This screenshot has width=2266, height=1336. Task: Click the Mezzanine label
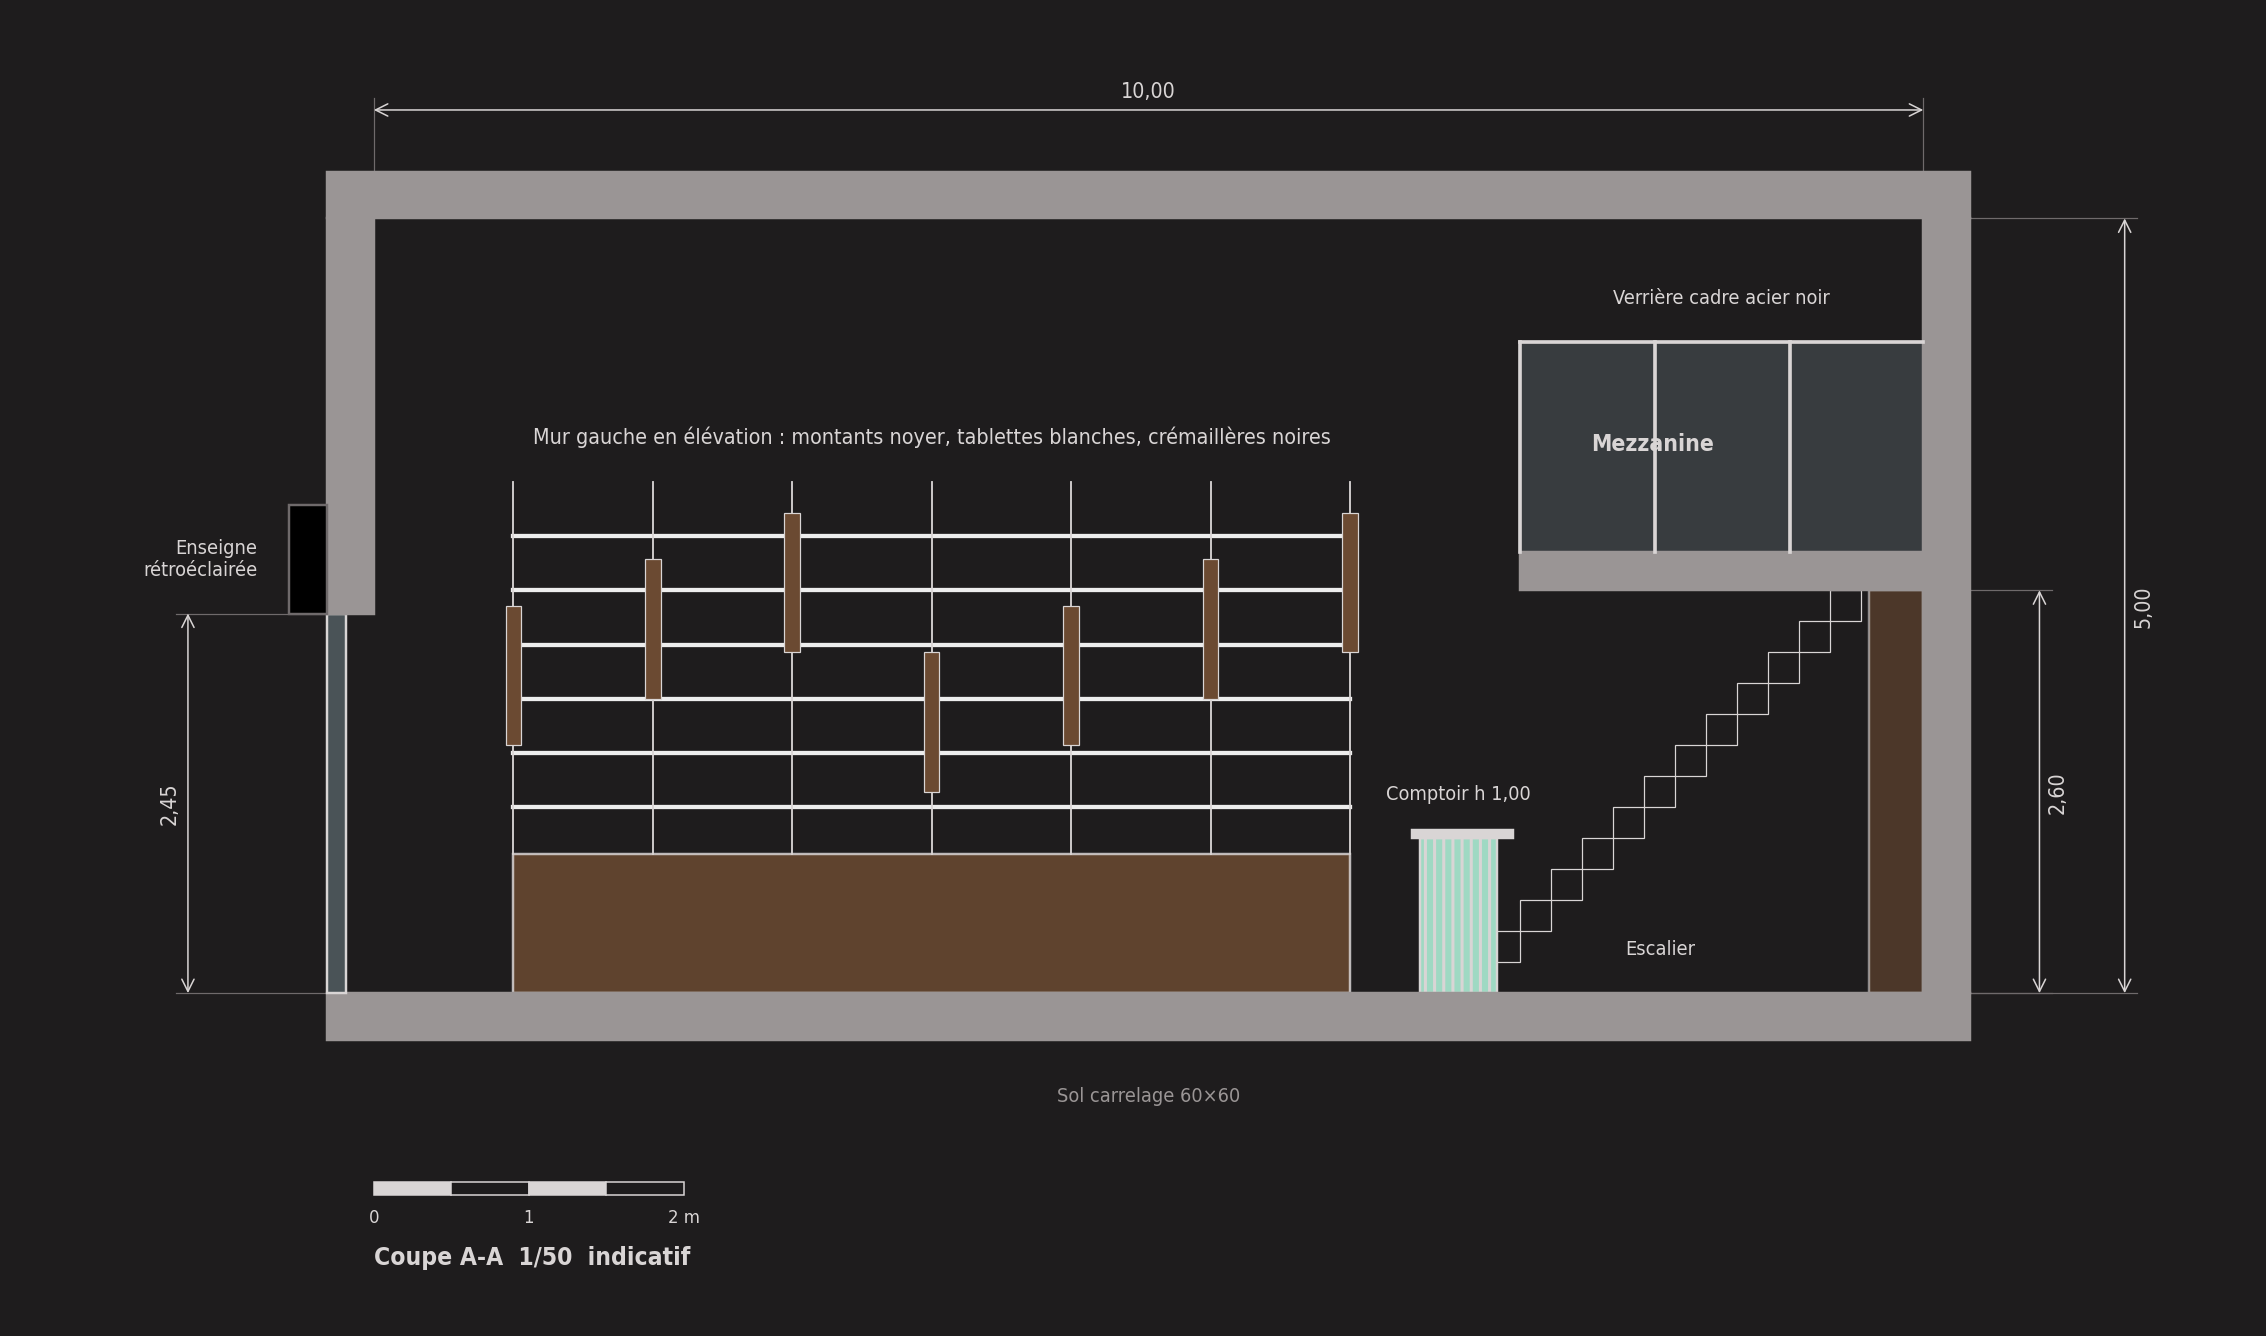(1652, 444)
